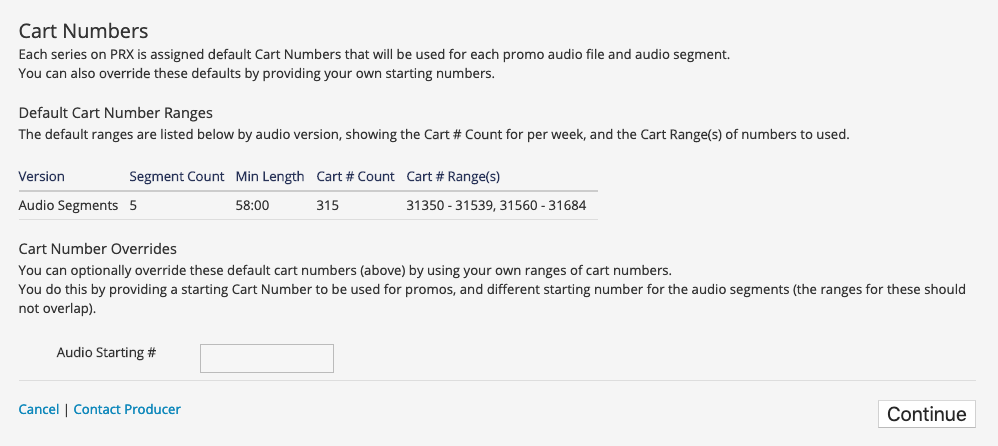Click the Continue button

tap(927, 414)
